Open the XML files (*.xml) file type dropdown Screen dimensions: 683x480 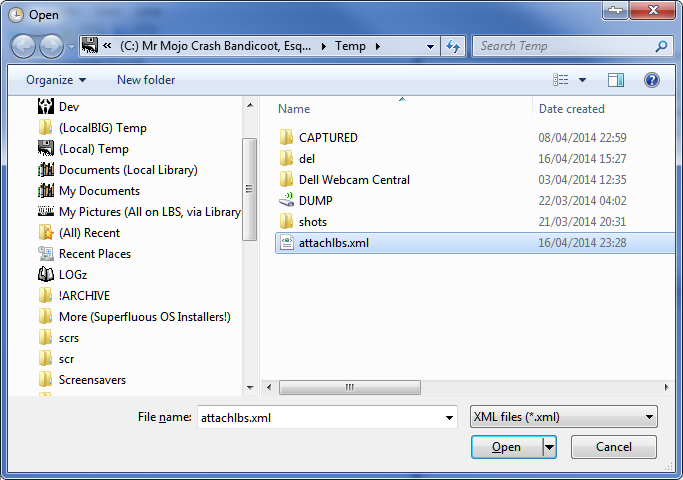[x=564, y=417]
